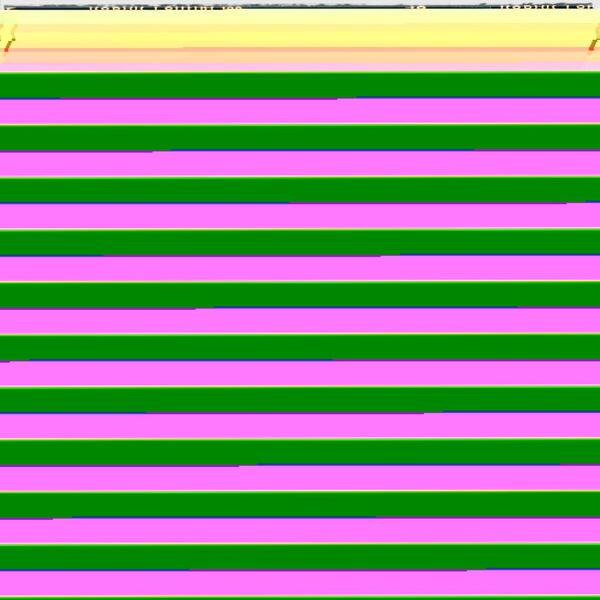
Task: Select the third green stripe from top
Action: pyautogui.click(x=300, y=190)
